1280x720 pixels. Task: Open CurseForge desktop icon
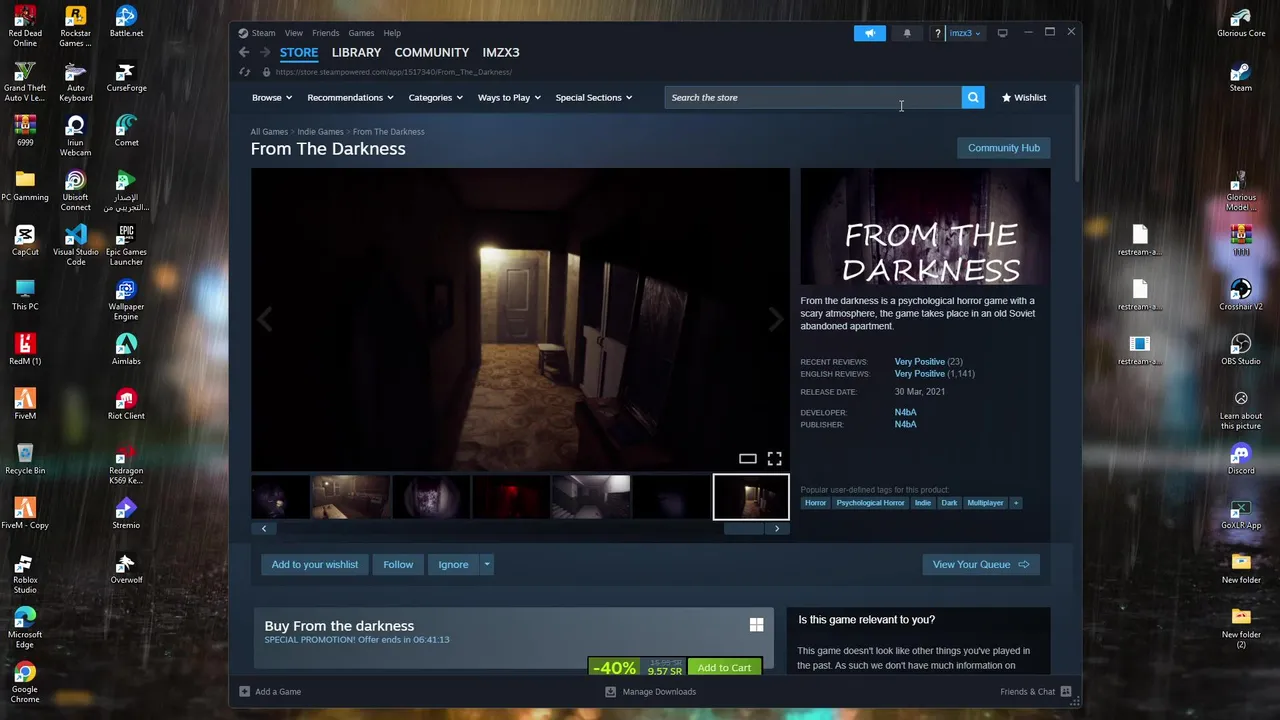point(126,77)
